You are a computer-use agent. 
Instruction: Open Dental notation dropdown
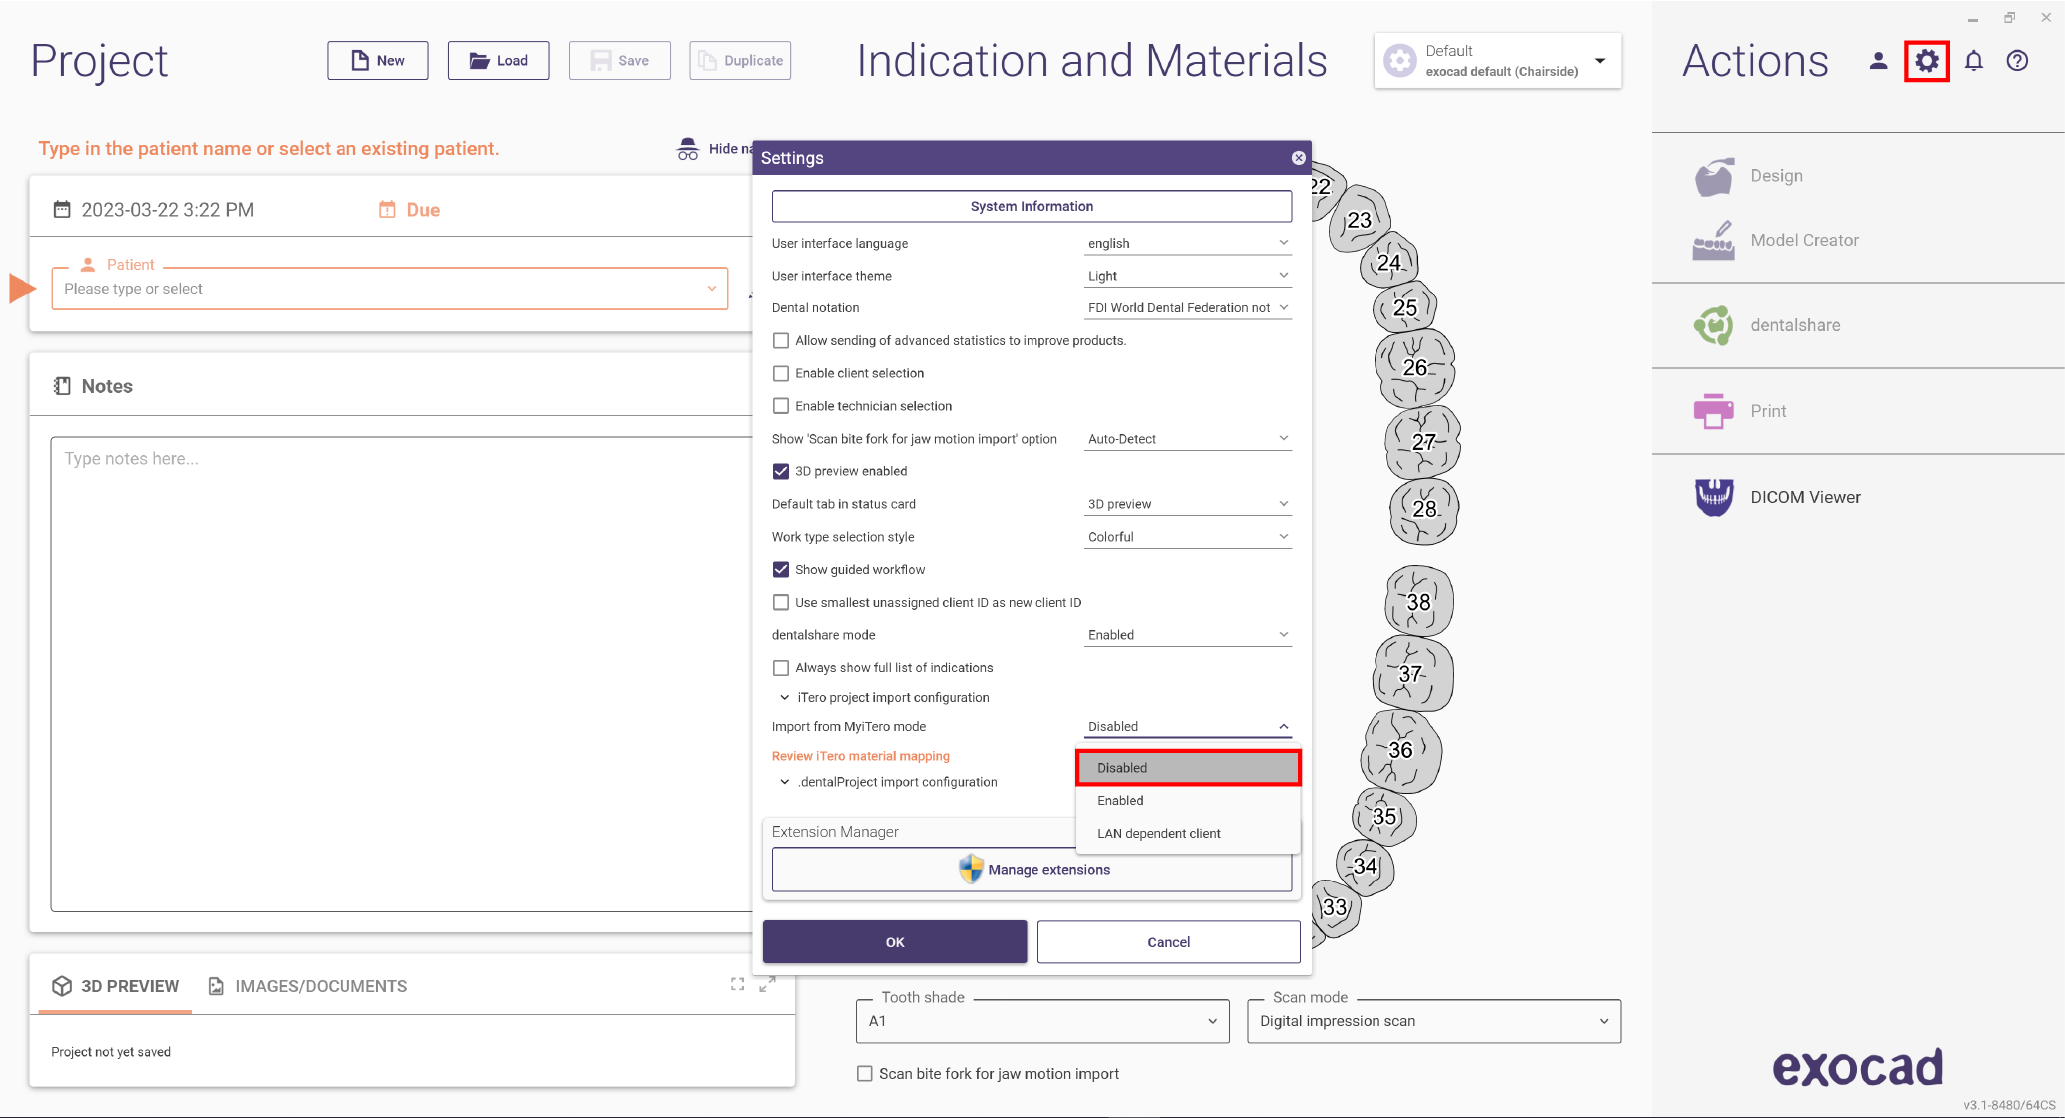[x=1188, y=308]
